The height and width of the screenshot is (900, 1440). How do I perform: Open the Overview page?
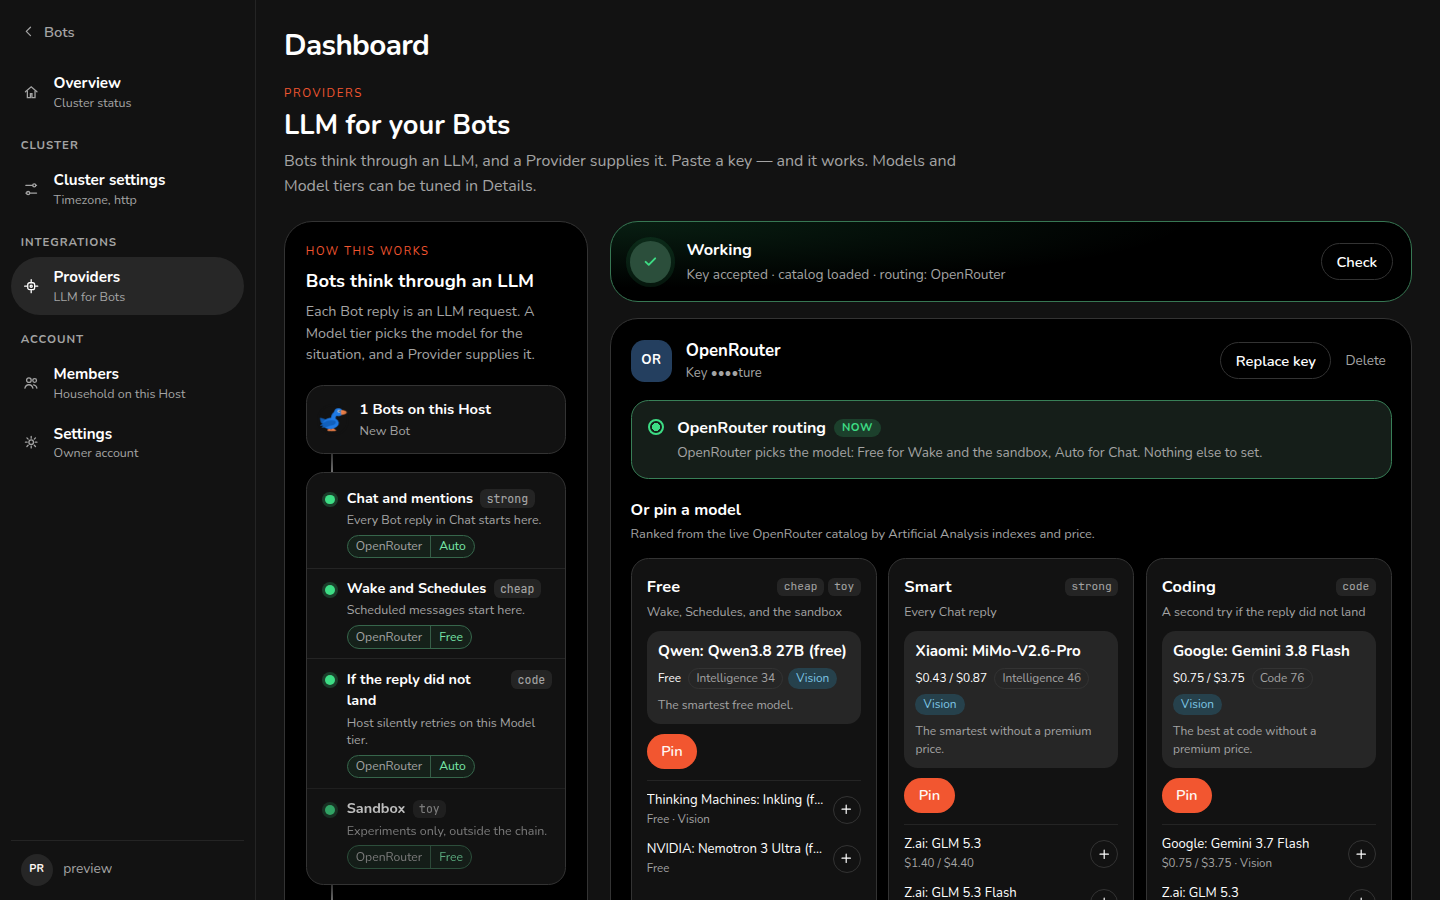pos(127,92)
